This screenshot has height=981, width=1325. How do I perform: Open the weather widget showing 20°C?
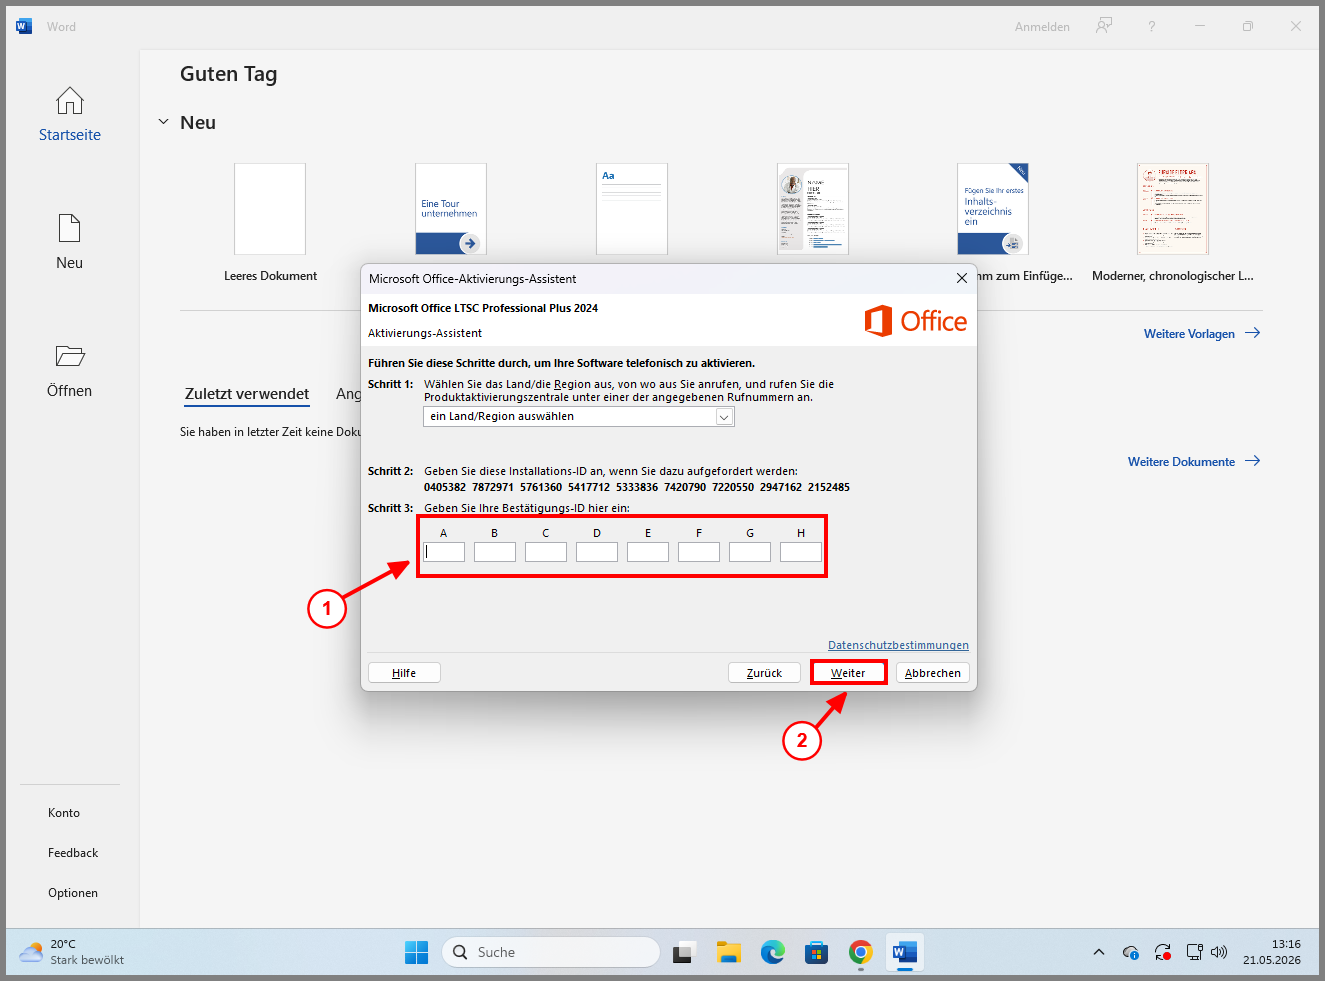click(73, 952)
